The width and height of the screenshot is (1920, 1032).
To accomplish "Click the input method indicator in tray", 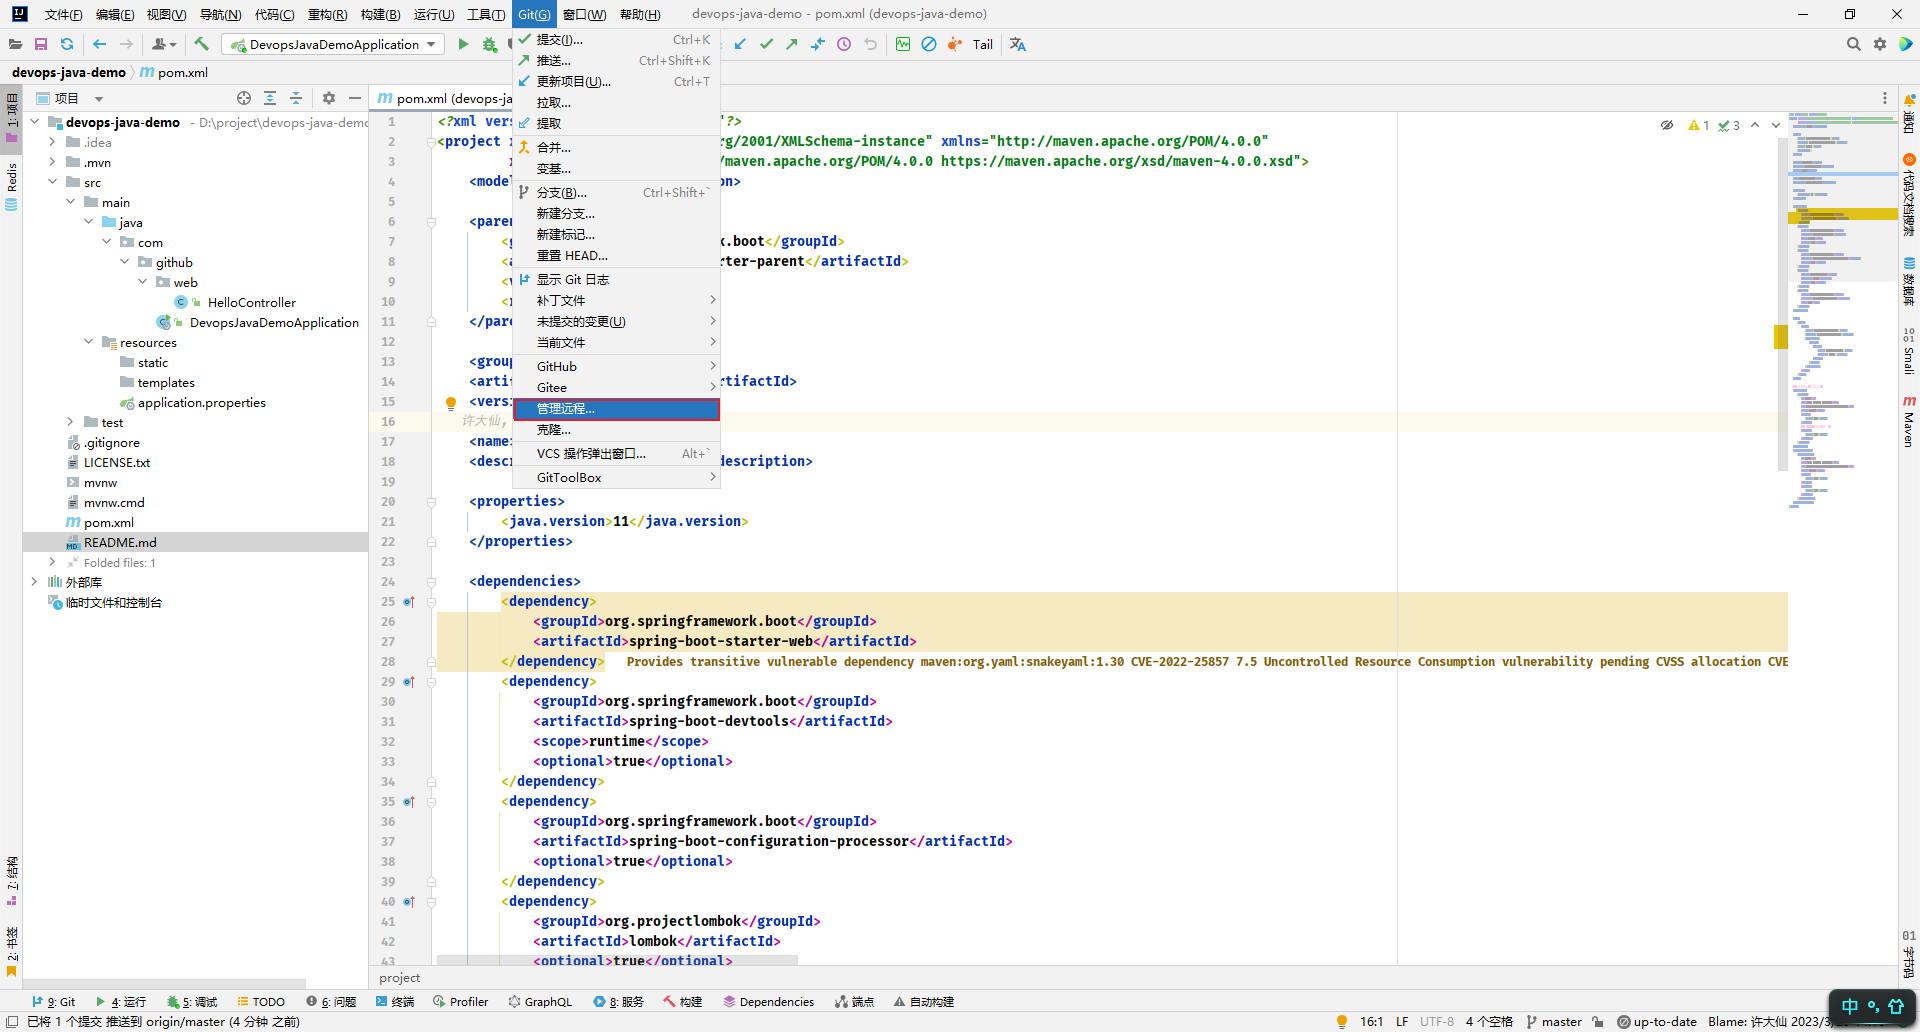I will (x=1872, y=1007).
